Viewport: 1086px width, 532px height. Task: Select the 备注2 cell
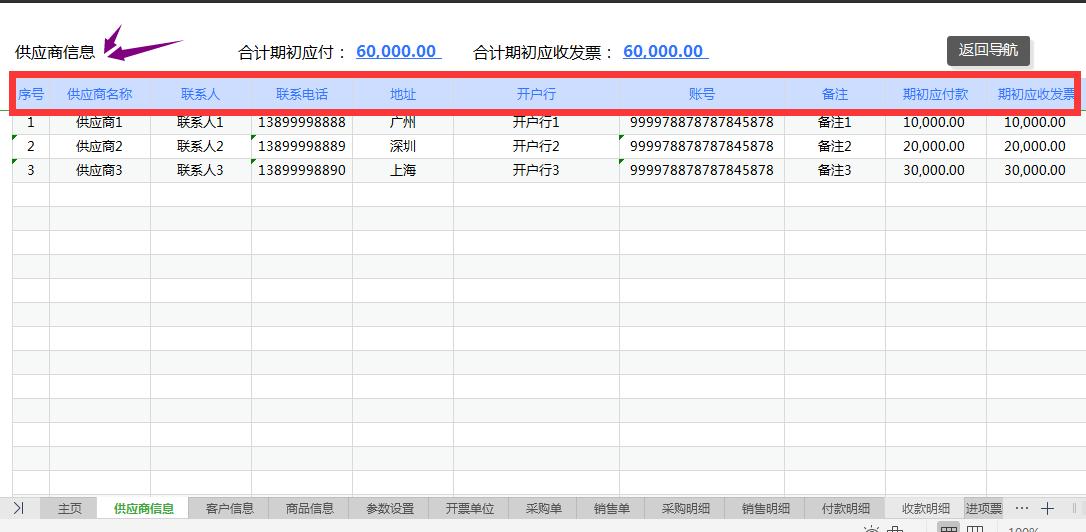click(x=835, y=146)
